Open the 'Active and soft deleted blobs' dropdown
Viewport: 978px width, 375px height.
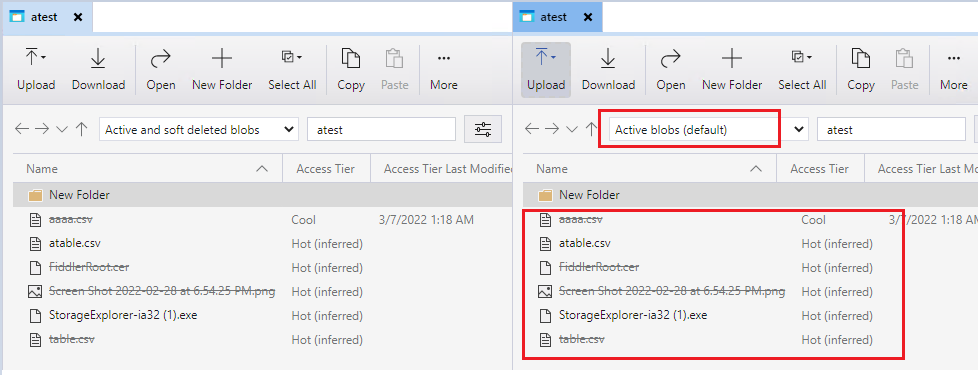pos(199,130)
